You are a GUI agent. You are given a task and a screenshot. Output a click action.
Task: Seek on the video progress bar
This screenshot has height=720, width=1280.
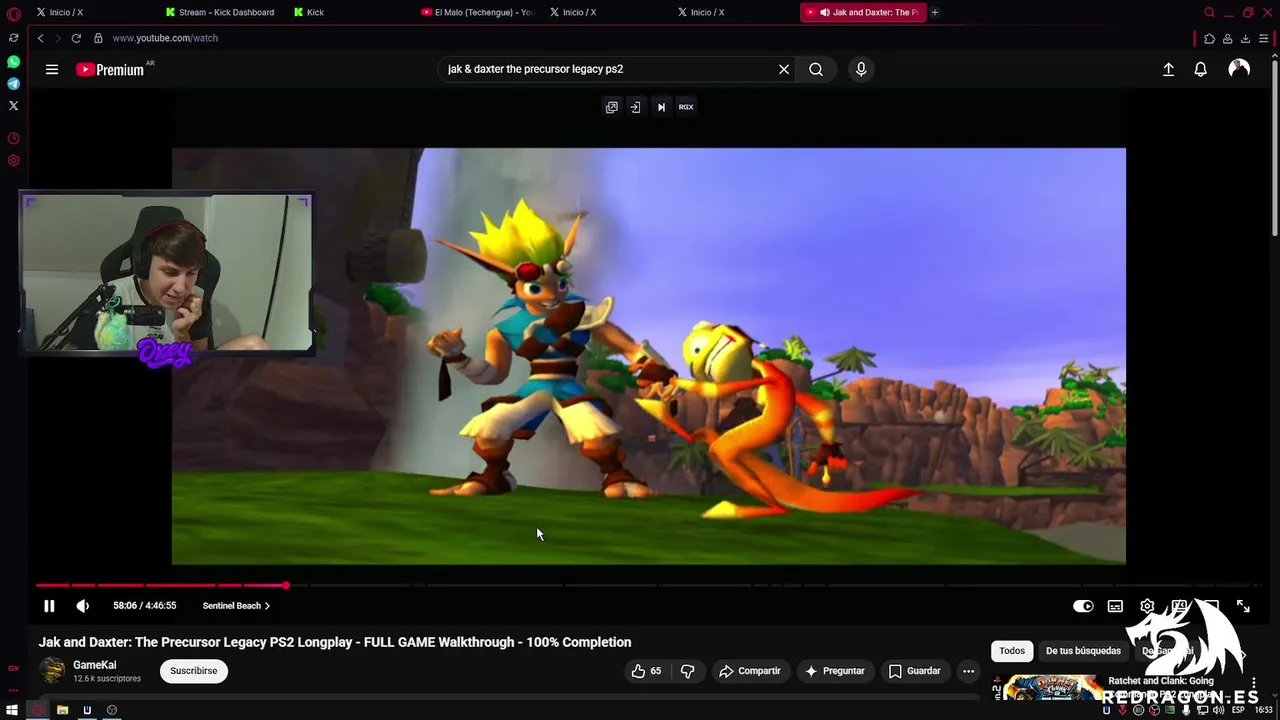pos(648,585)
